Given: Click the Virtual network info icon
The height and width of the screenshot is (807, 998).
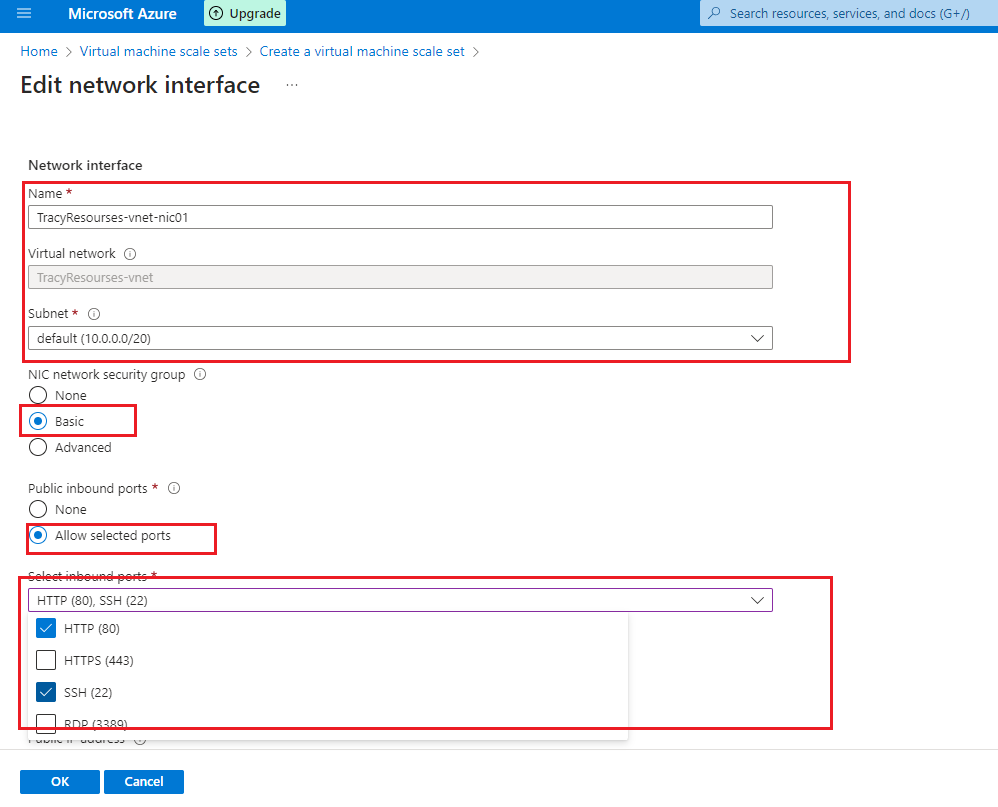Looking at the screenshot, I should 131,254.
